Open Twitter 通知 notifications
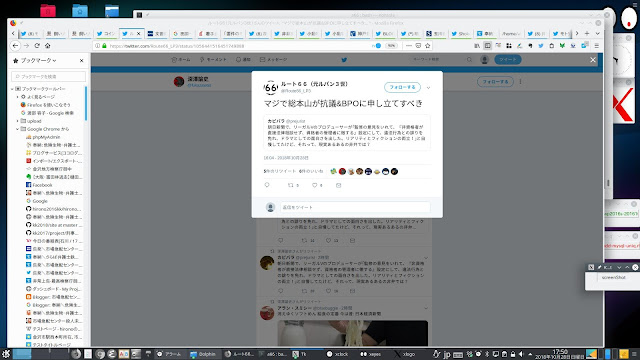This screenshot has height=360, width=640. click(x=243, y=60)
